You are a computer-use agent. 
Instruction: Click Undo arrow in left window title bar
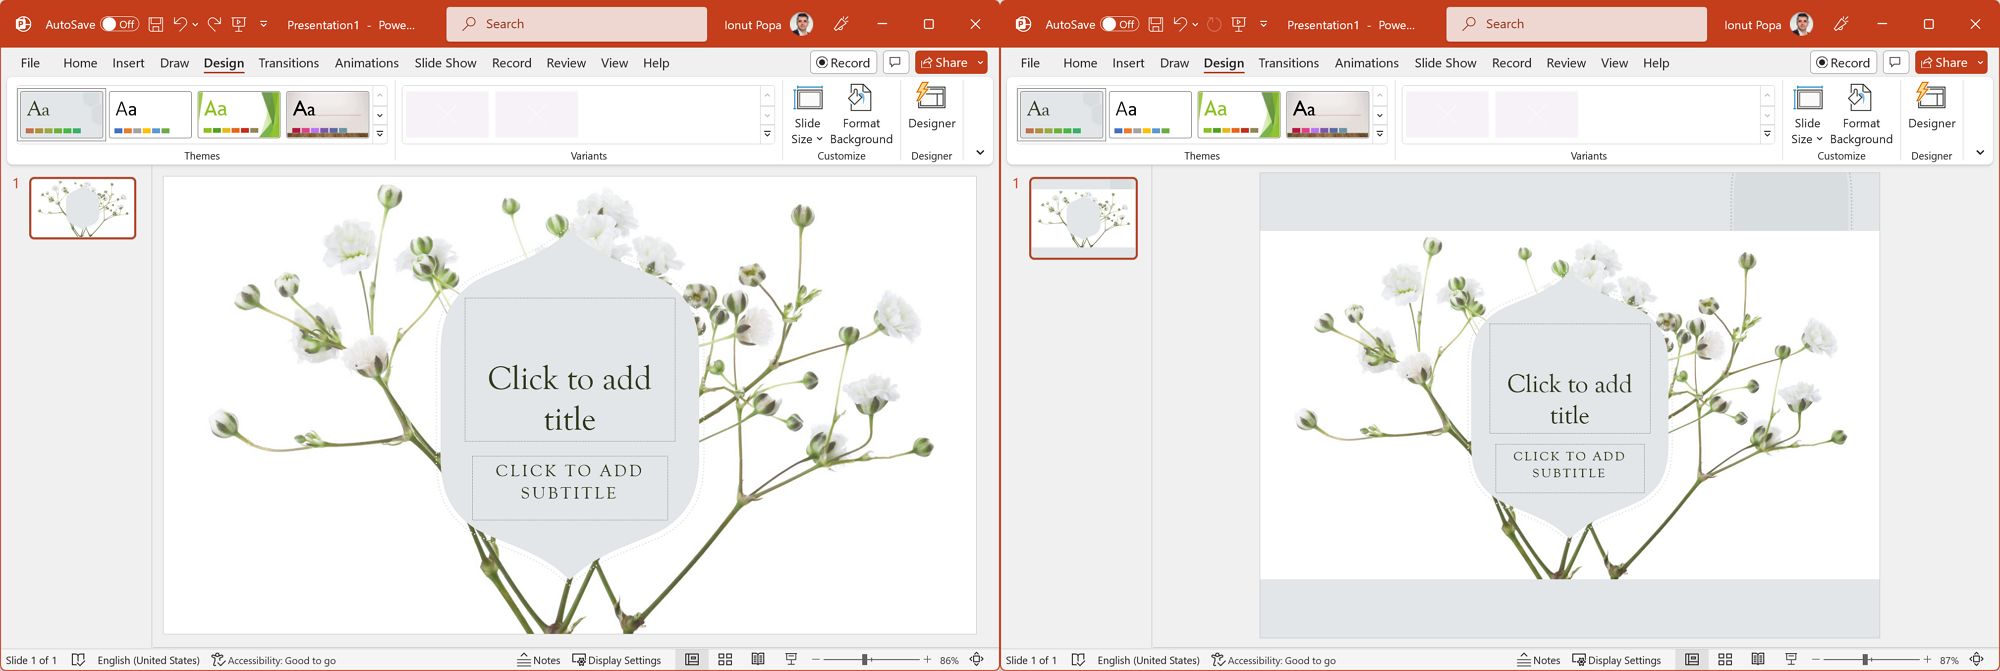pos(180,24)
